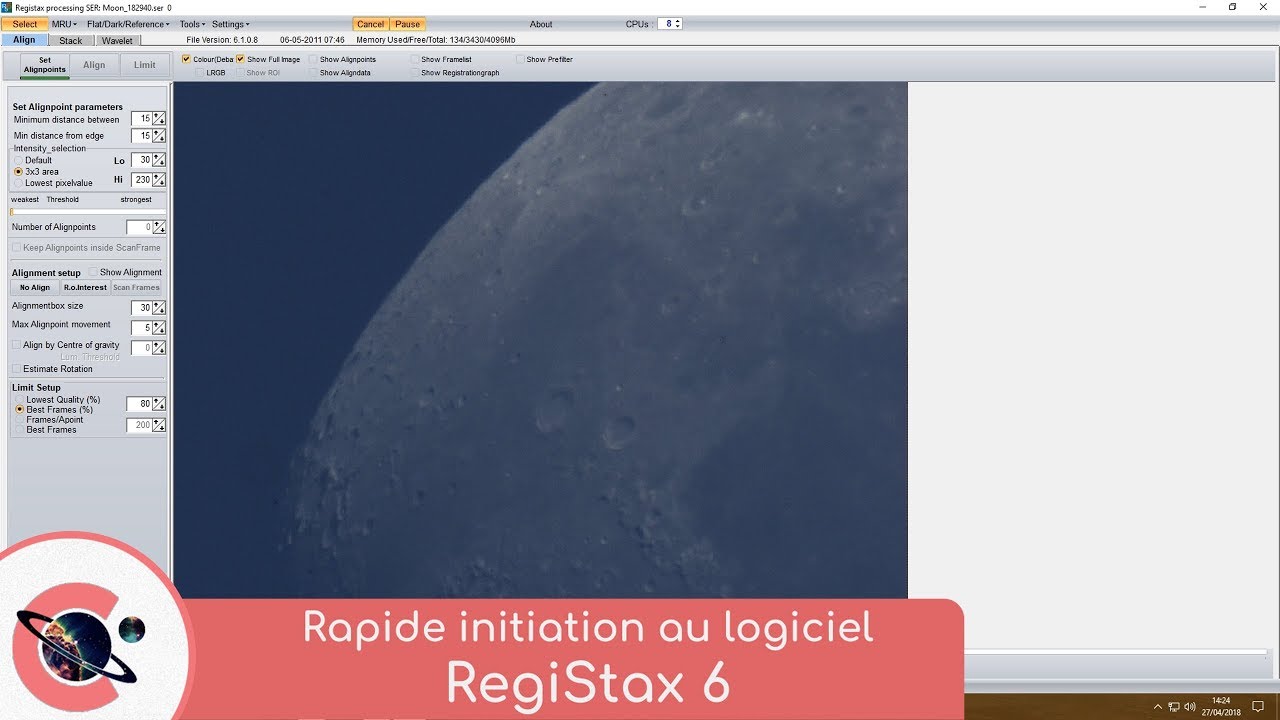
Task: Click the 06-05-2011 07:46 date text
Action: pos(312,40)
